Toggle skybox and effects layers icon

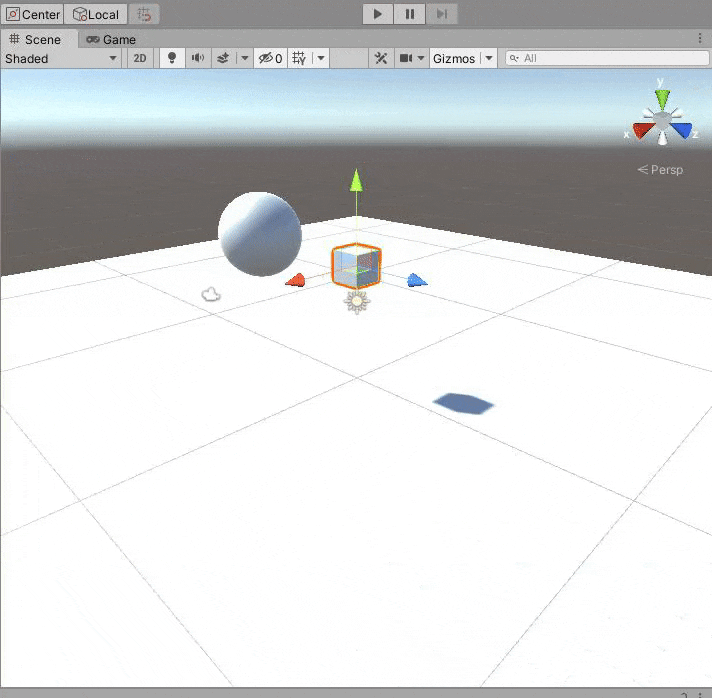click(223, 58)
